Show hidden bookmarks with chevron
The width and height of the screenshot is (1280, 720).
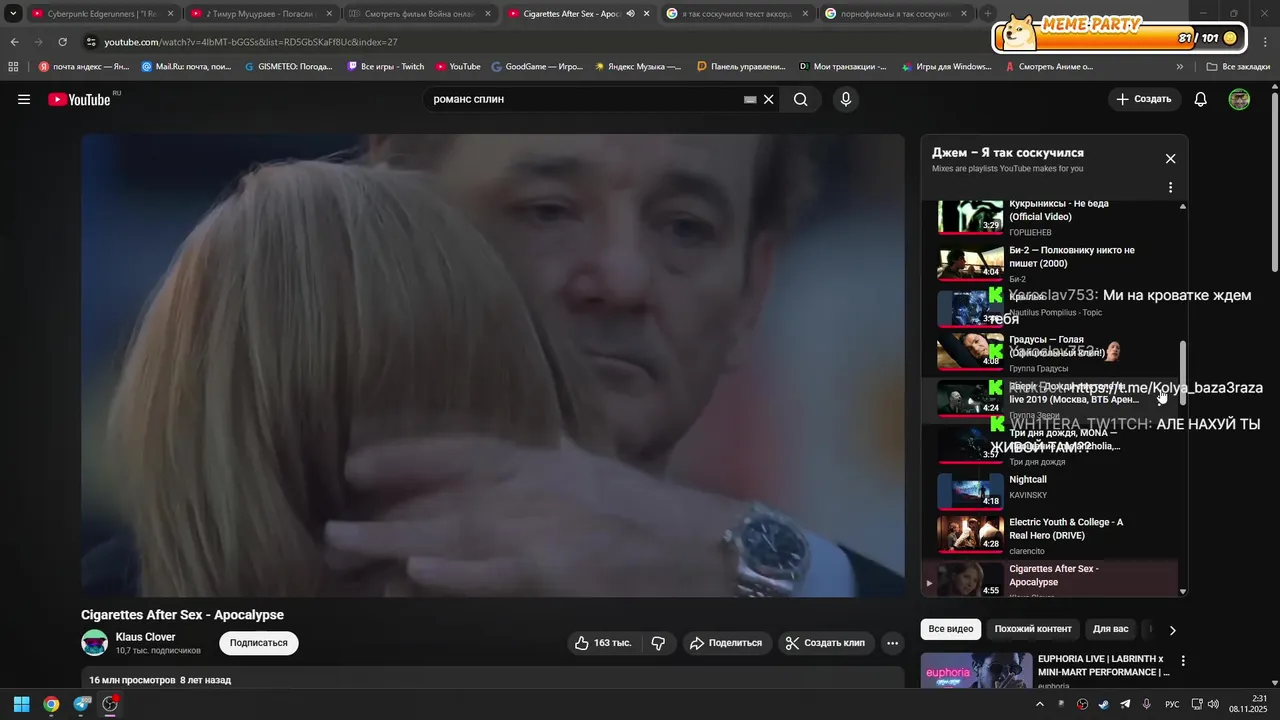point(1180,67)
